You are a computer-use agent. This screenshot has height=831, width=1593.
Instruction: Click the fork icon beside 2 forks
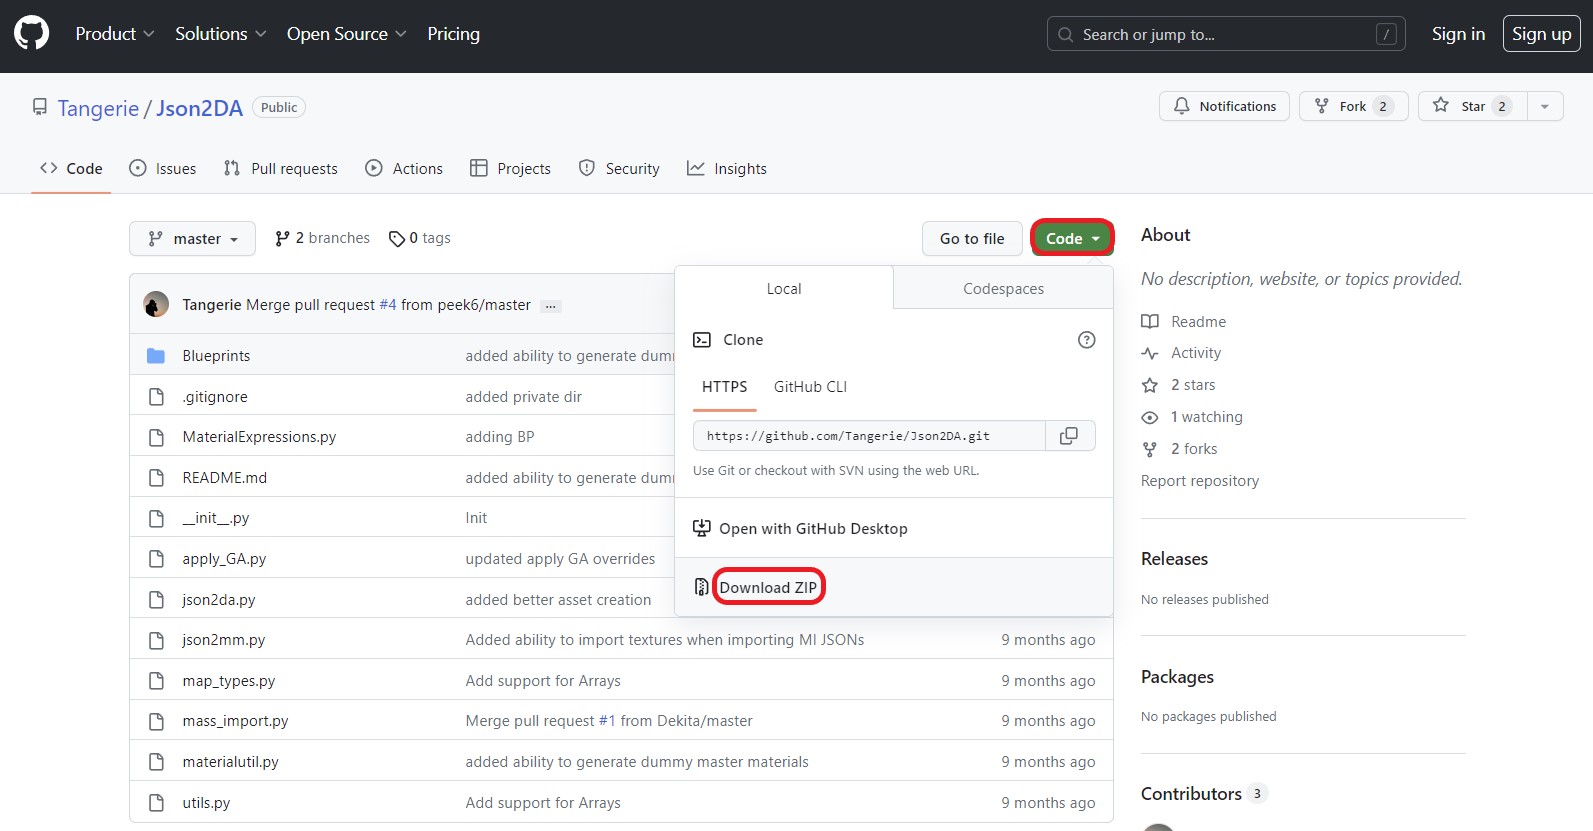(x=1150, y=449)
